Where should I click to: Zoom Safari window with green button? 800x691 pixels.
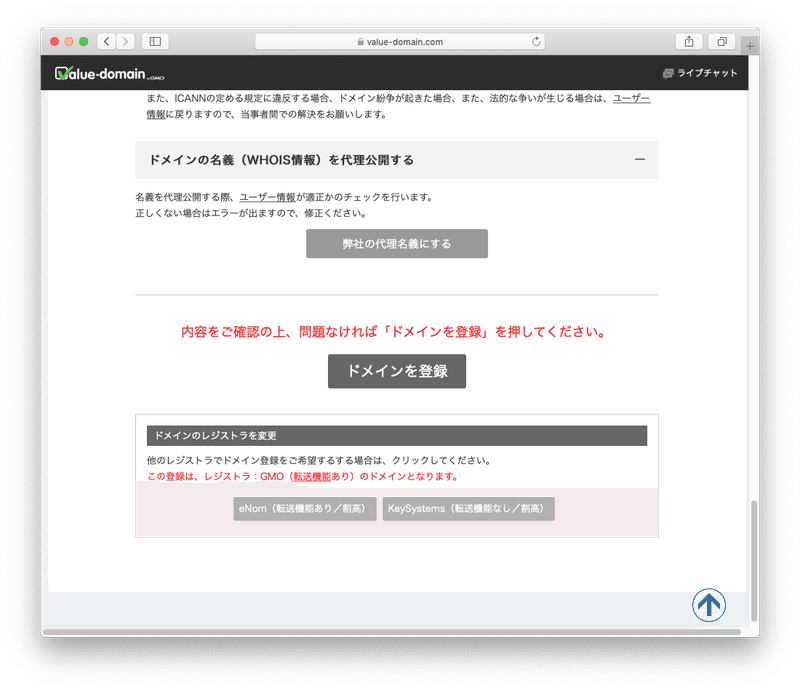(84, 41)
